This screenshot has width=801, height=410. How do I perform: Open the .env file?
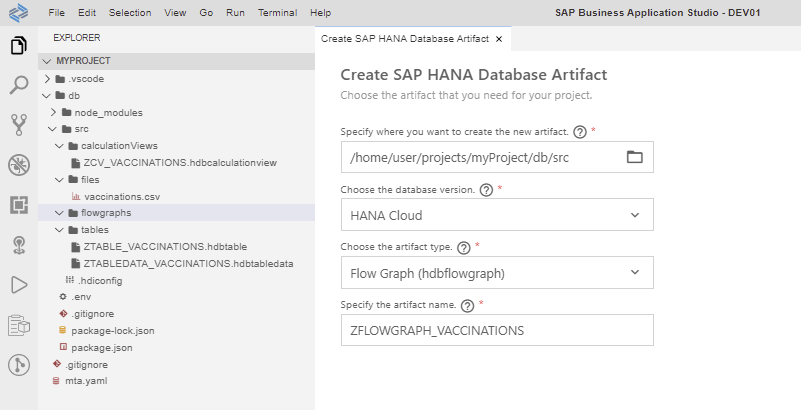(x=81, y=297)
